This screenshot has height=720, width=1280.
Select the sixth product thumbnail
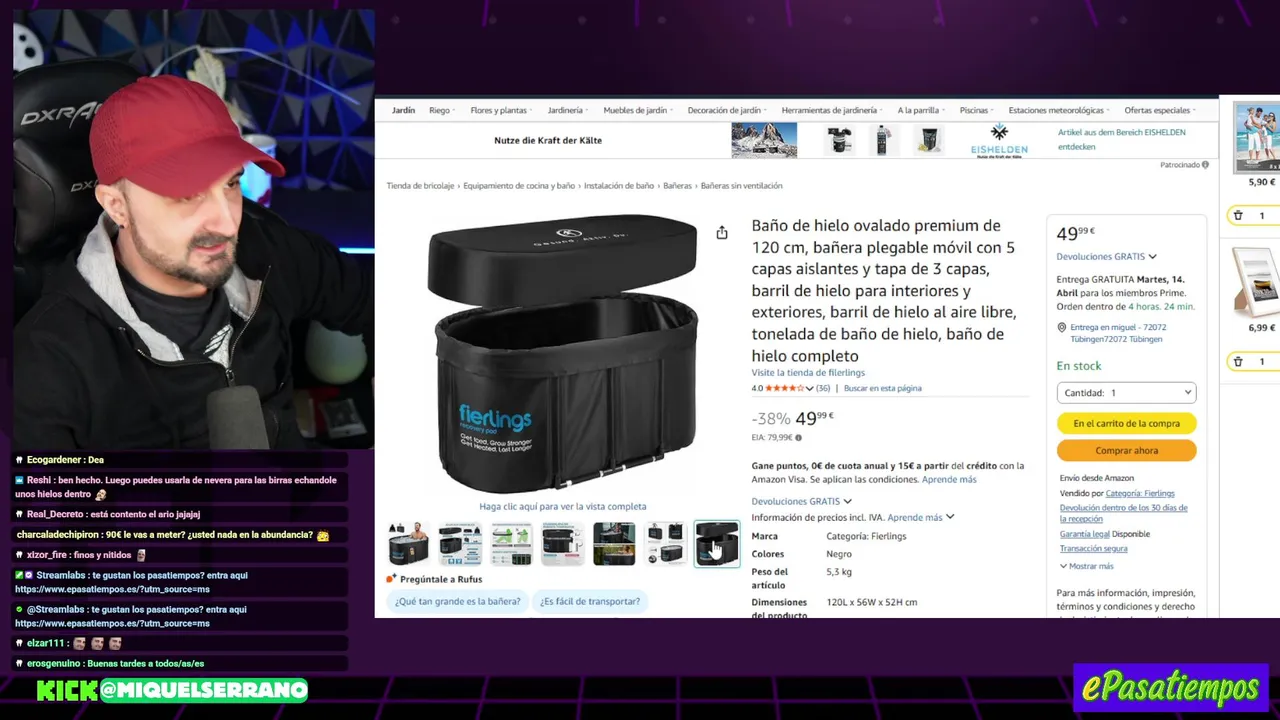pos(665,544)
